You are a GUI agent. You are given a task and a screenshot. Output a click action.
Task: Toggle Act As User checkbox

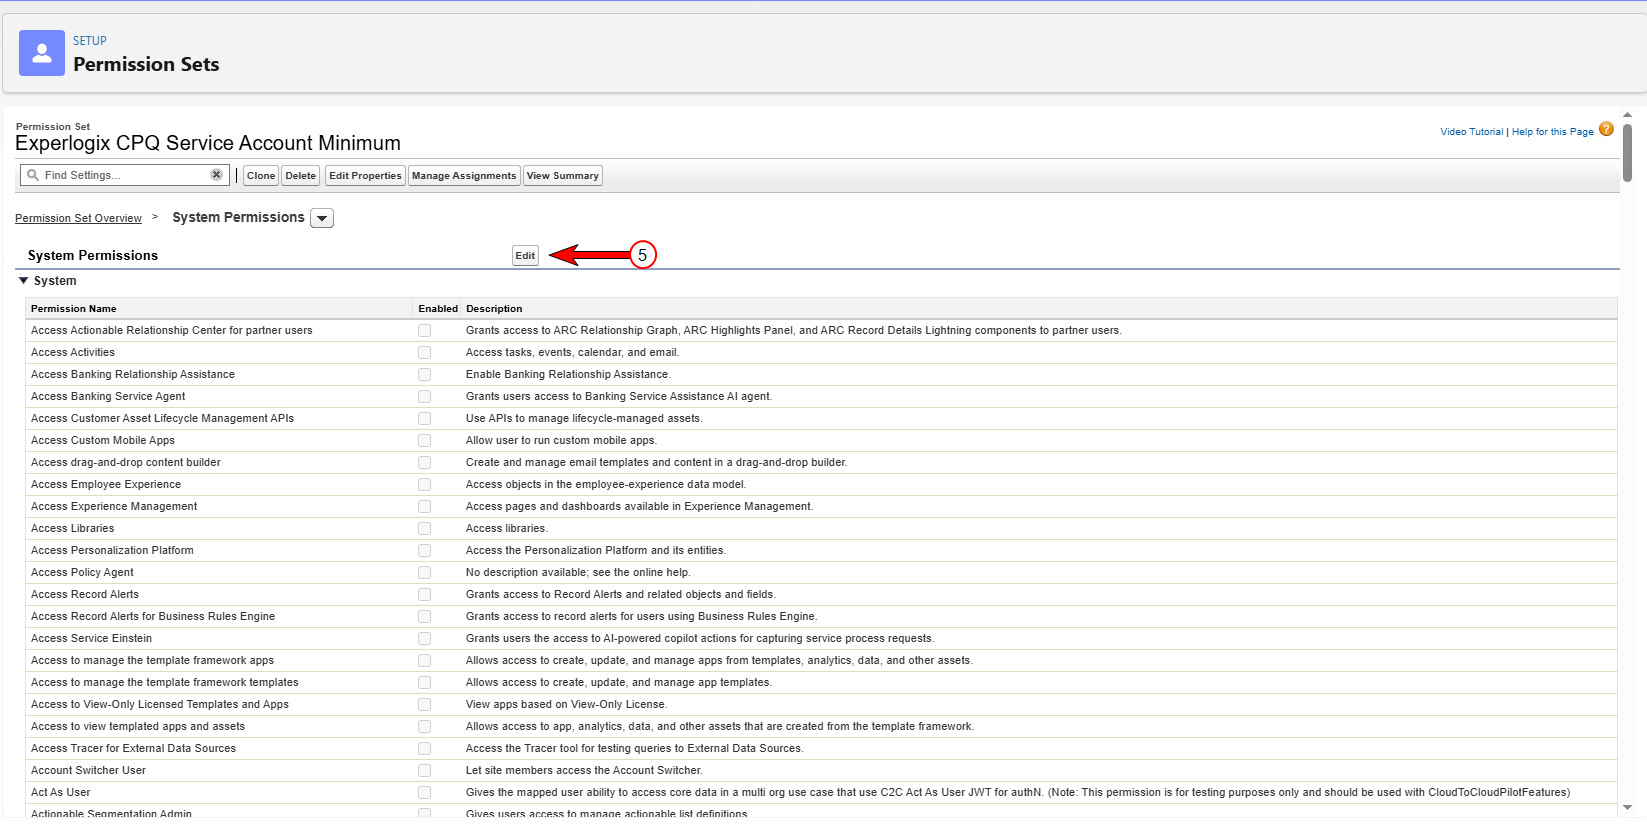424,793
